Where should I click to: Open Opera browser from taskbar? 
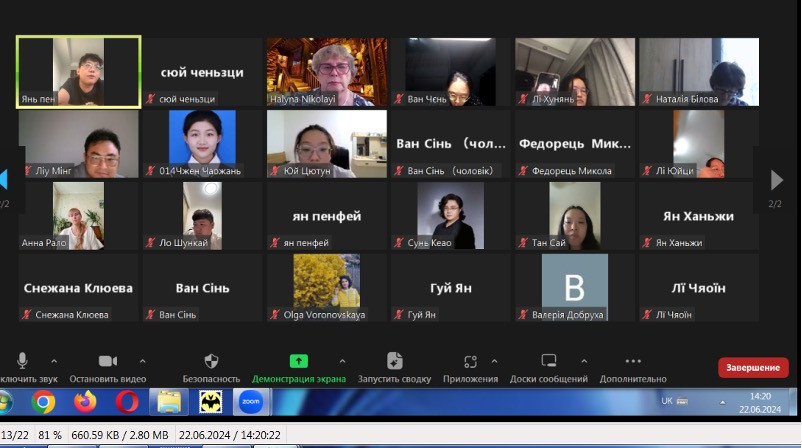click(x=126, y=402)
